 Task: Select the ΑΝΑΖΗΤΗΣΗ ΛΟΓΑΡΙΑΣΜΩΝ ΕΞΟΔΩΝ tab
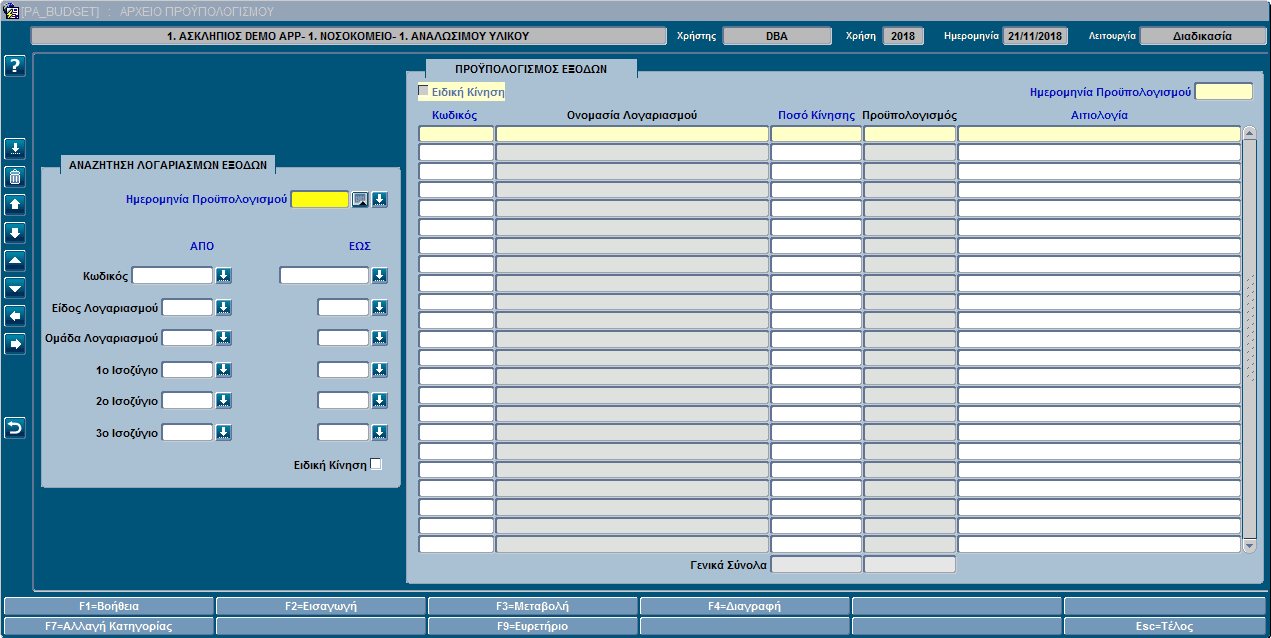pos(169,165)
